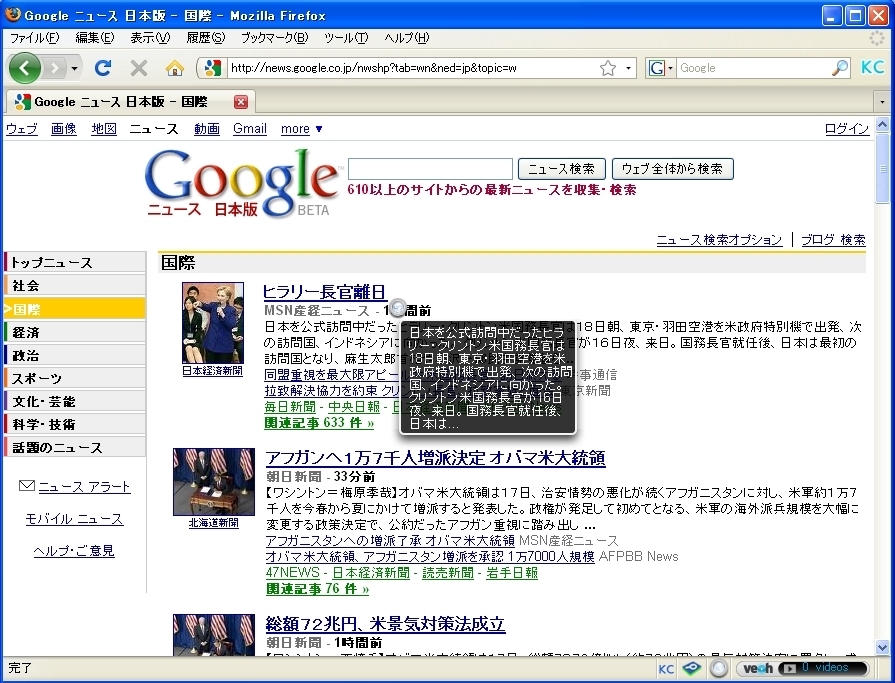
Task: Click the magnifier search icon in search bar
Action: 840,68
